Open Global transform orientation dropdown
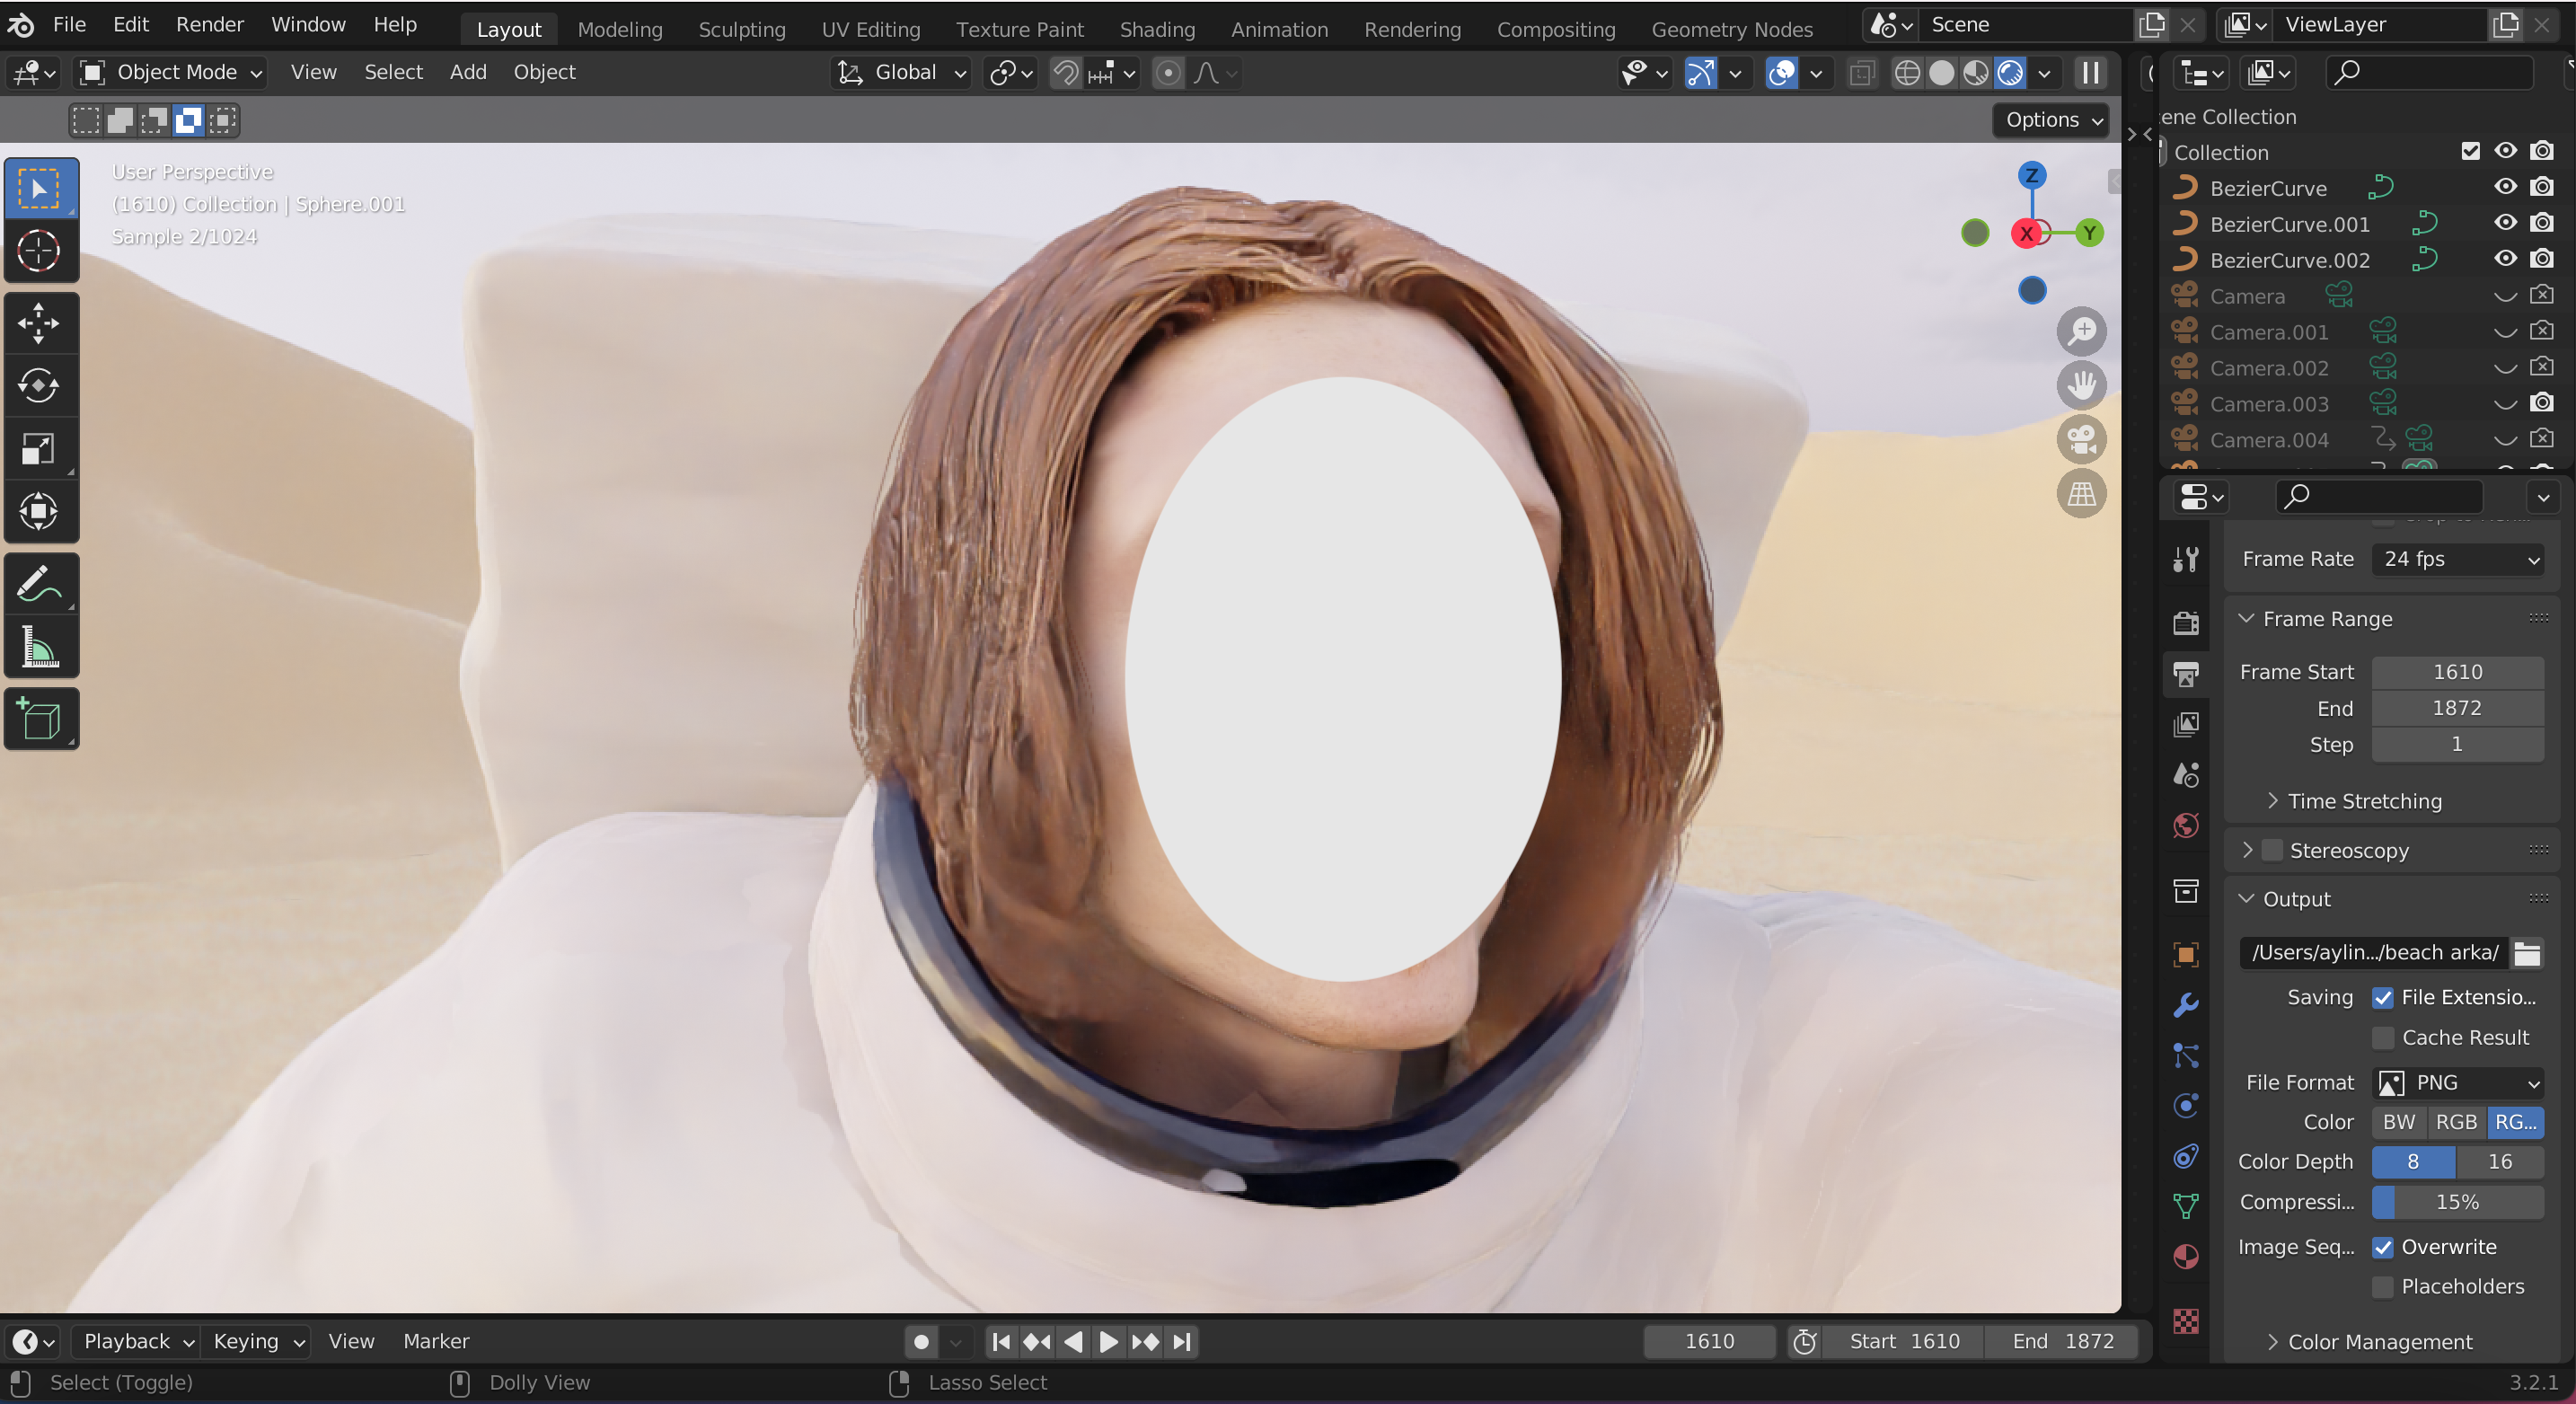Viewport: 2576px width, 1404px height. pos(901,72)
